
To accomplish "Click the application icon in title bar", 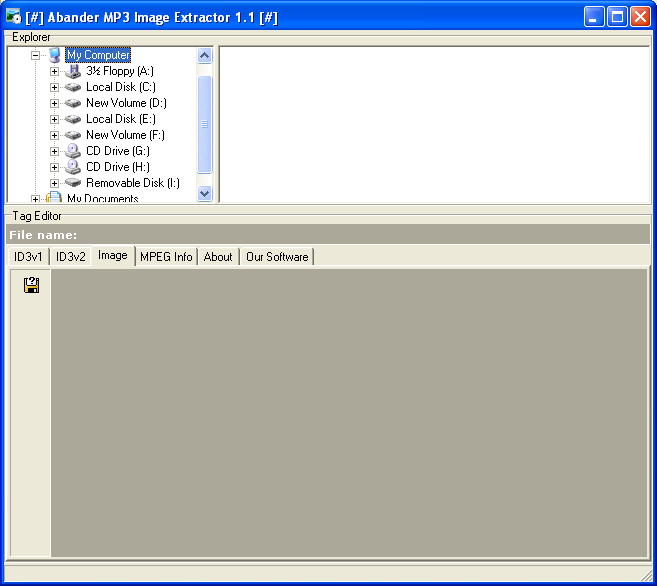I will click(x=13, y=17).
